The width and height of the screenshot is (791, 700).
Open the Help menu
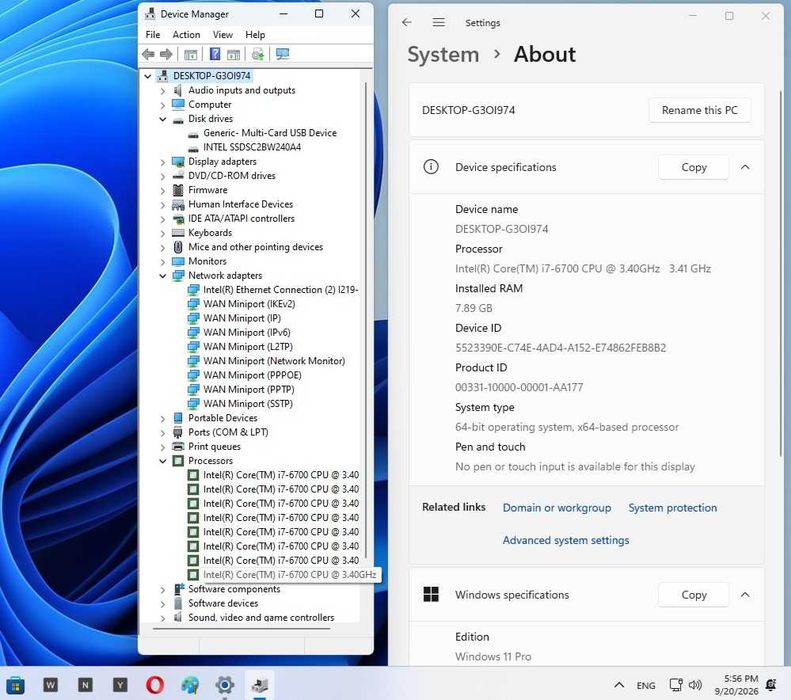pos(255,34)
